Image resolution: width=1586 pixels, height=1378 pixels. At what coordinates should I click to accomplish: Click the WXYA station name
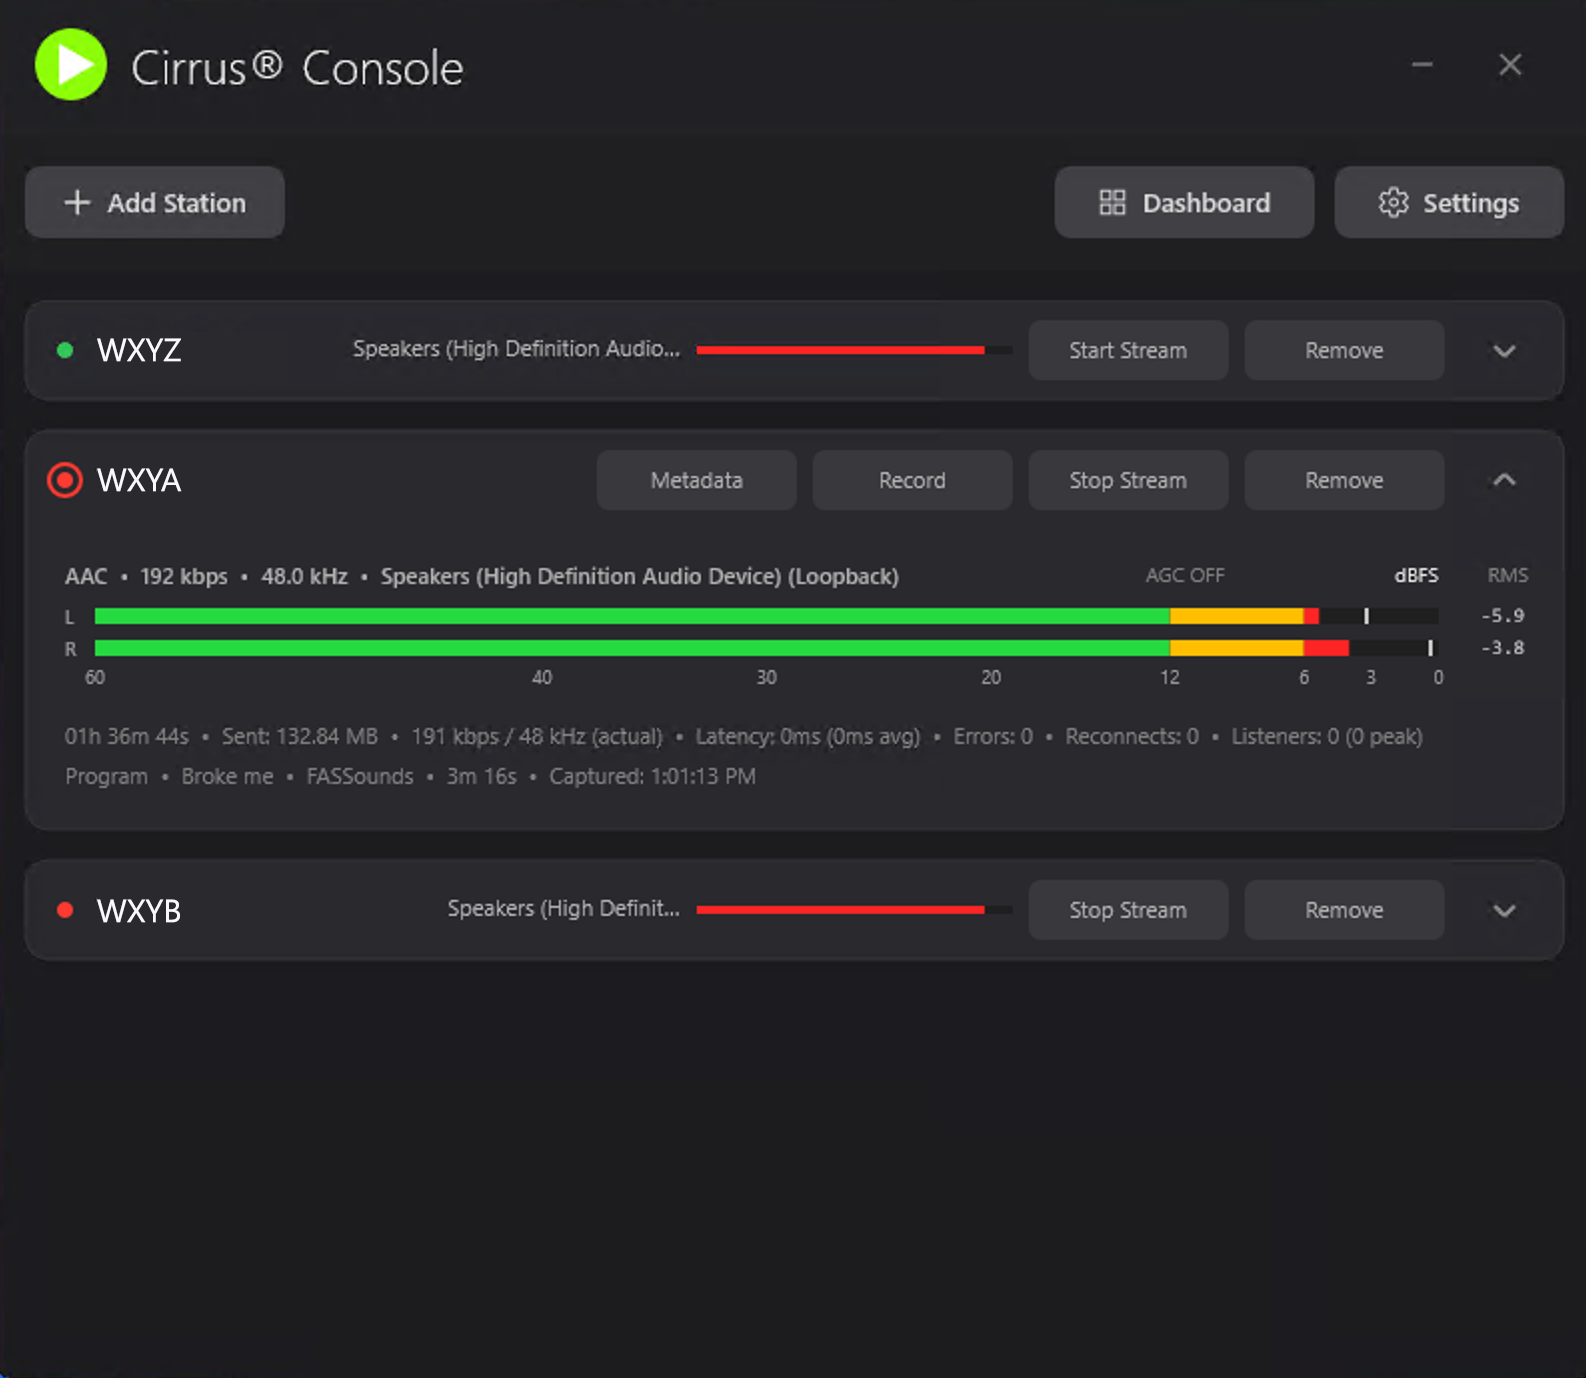139,480
